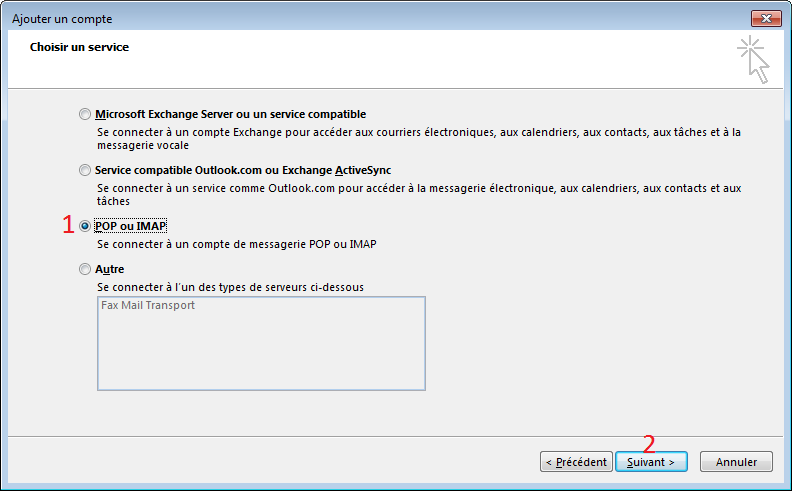Select the POP ou IMAP radio button
792x491 pixels.
coord(84,226)
